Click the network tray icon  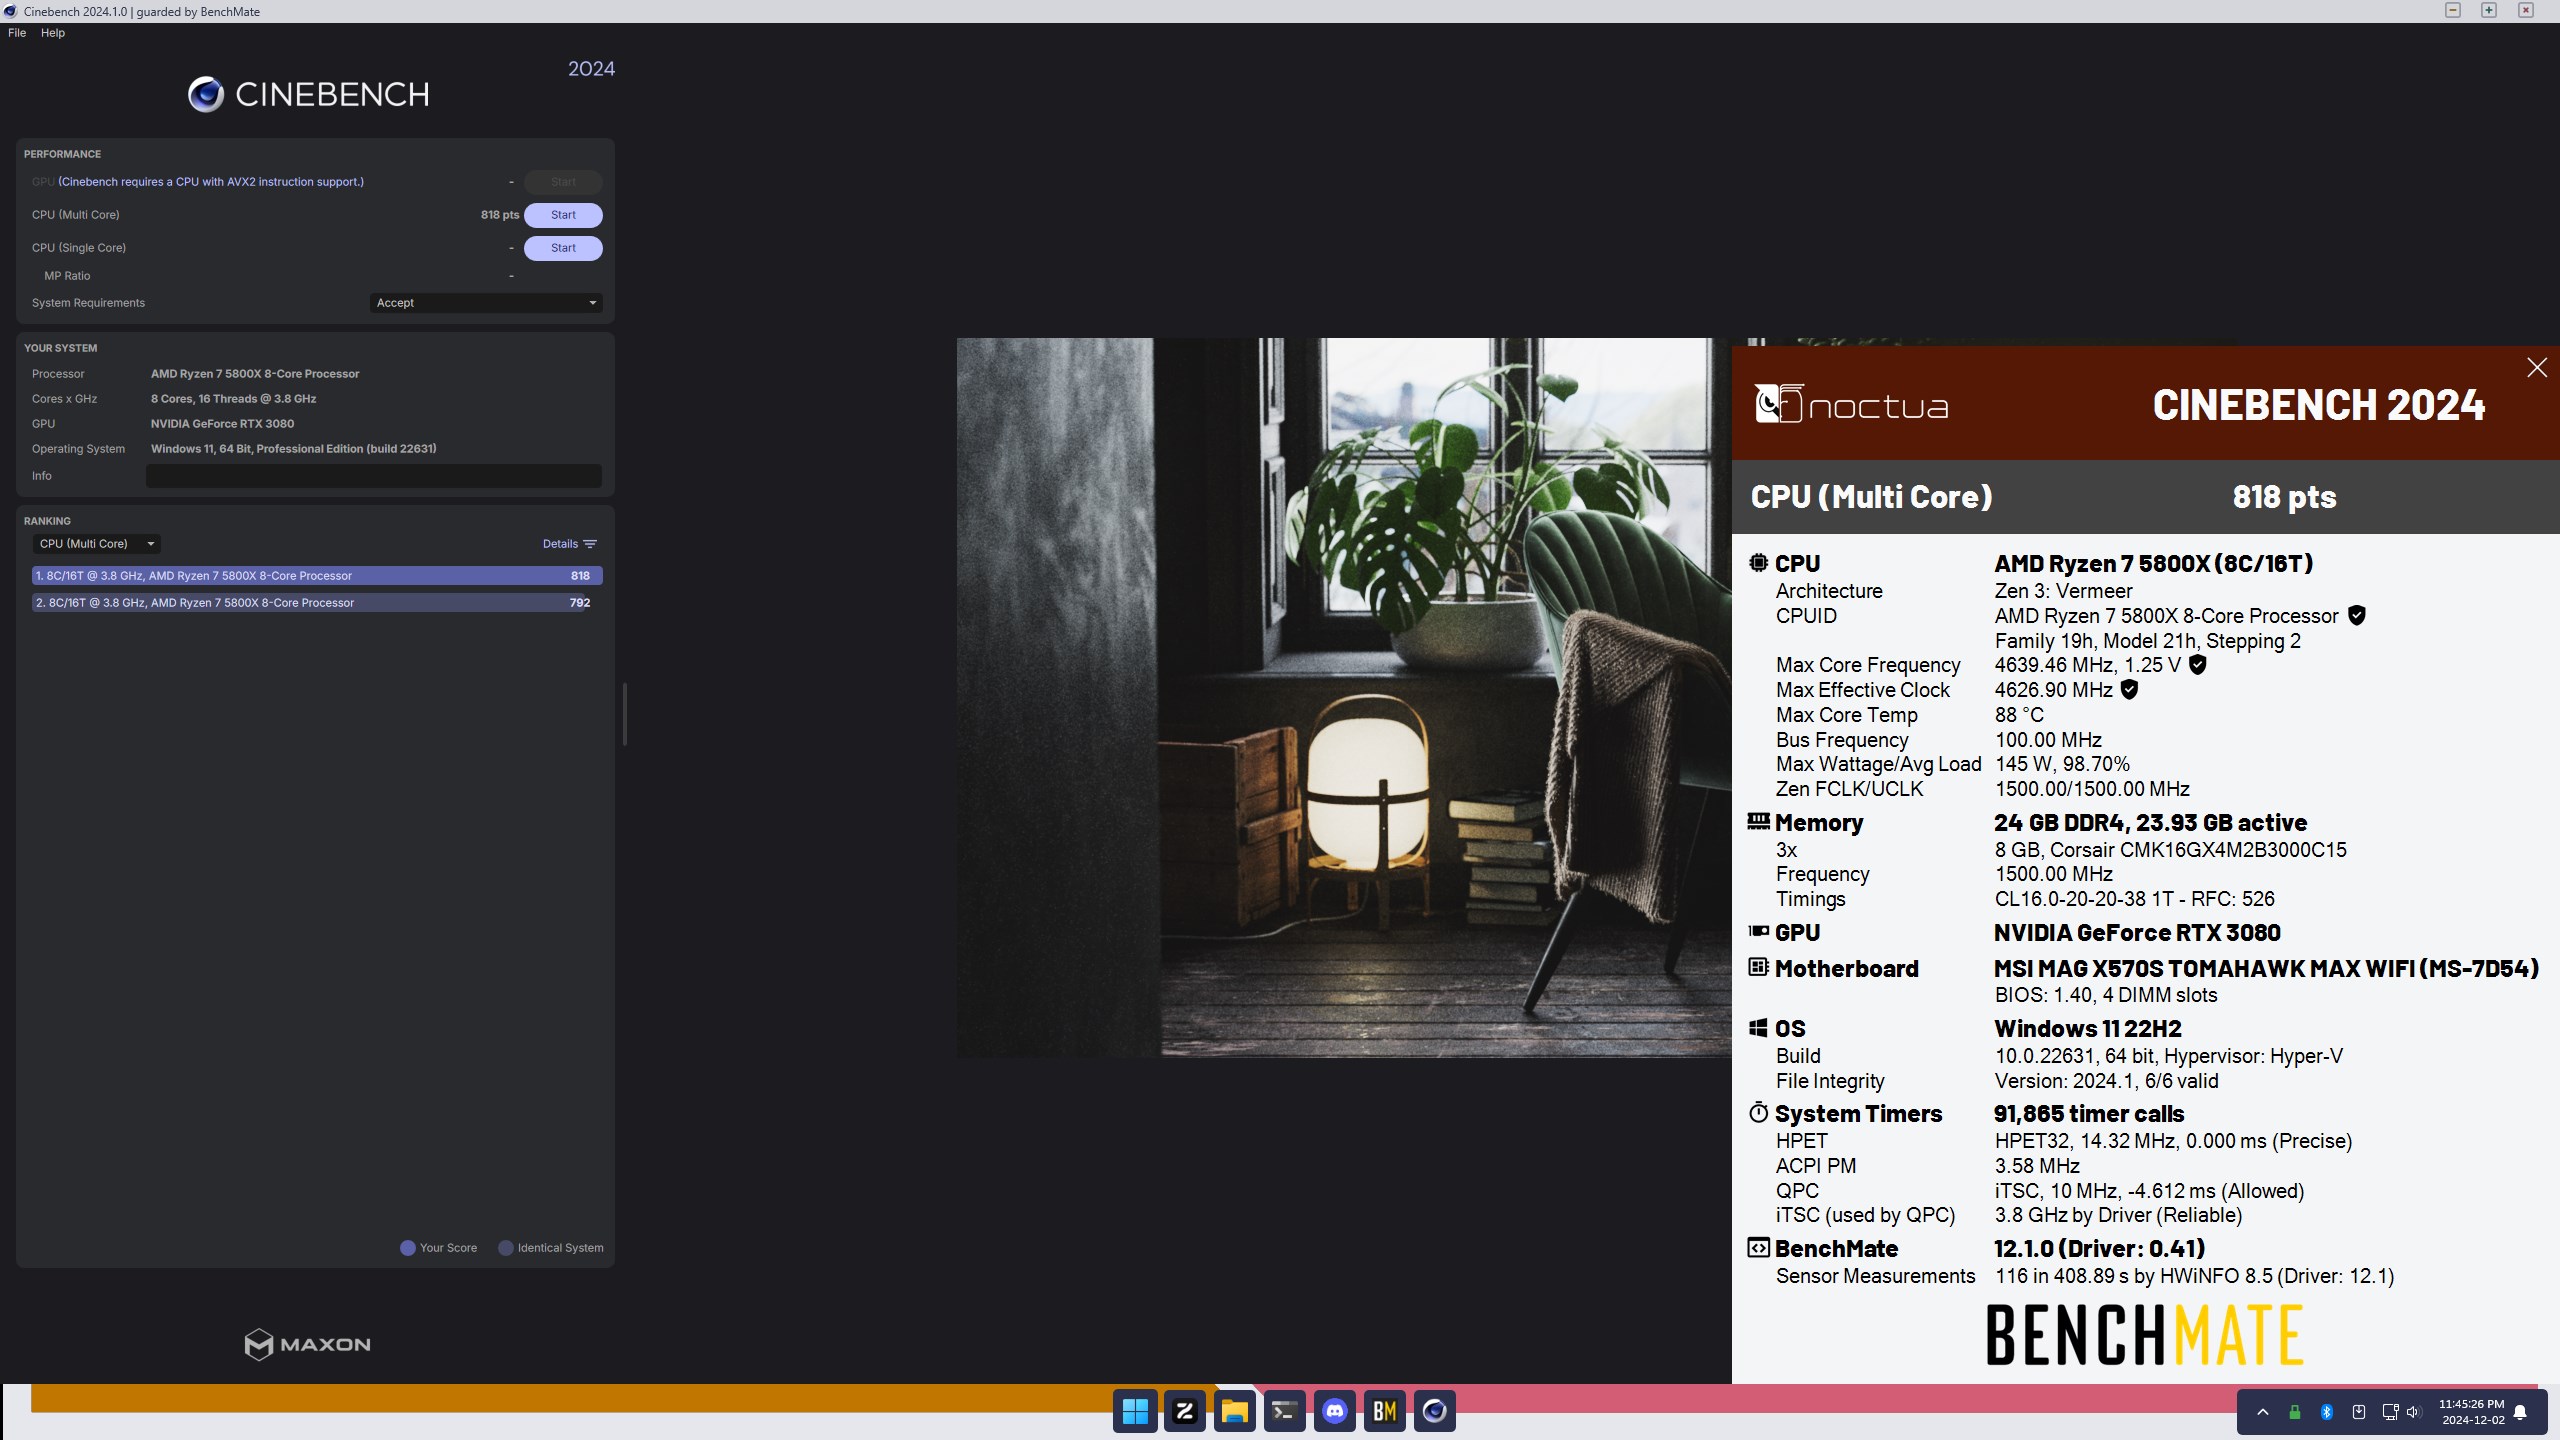pyautogui.click(x=2390, y=1412)
